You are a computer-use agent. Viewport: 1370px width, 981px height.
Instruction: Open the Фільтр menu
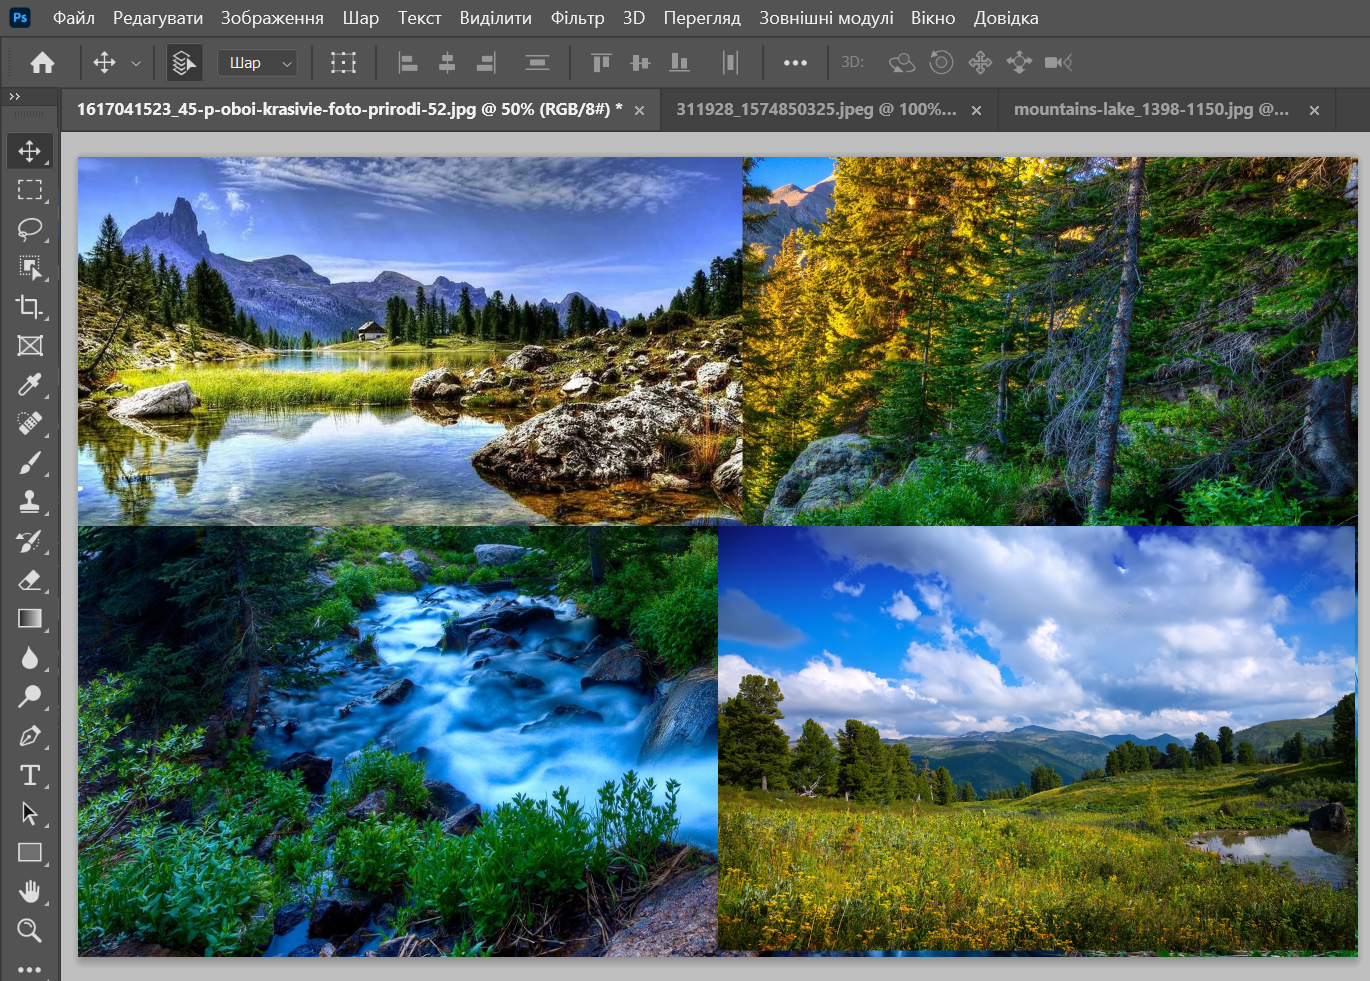(x=577, y=18)
